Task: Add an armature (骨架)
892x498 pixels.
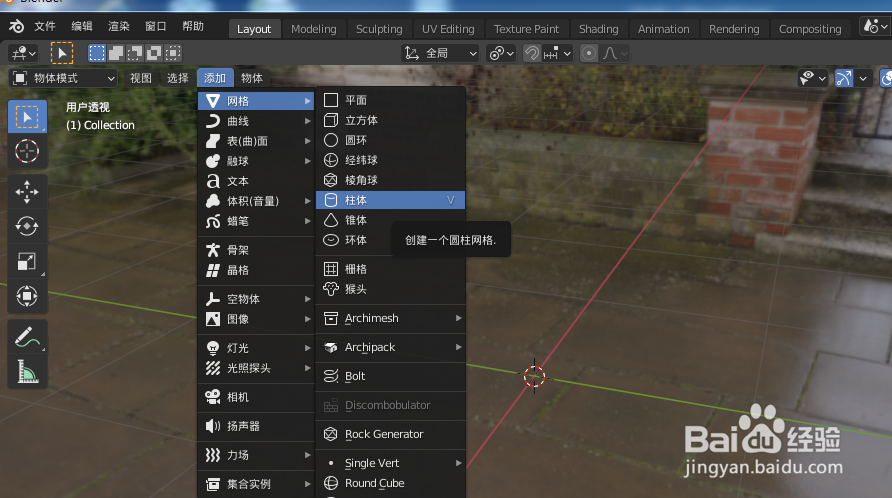Action: (x=256, y=250)
